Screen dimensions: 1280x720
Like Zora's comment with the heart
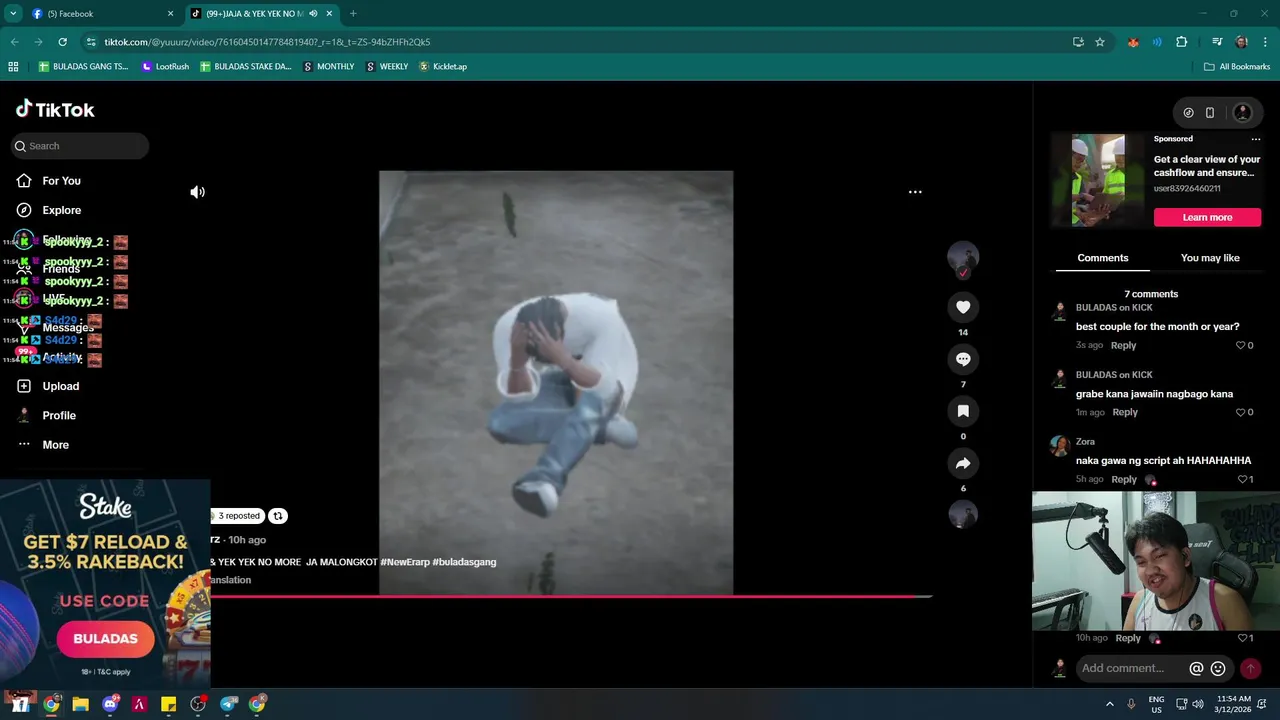pyautogui.click(x=1241, y=479)
